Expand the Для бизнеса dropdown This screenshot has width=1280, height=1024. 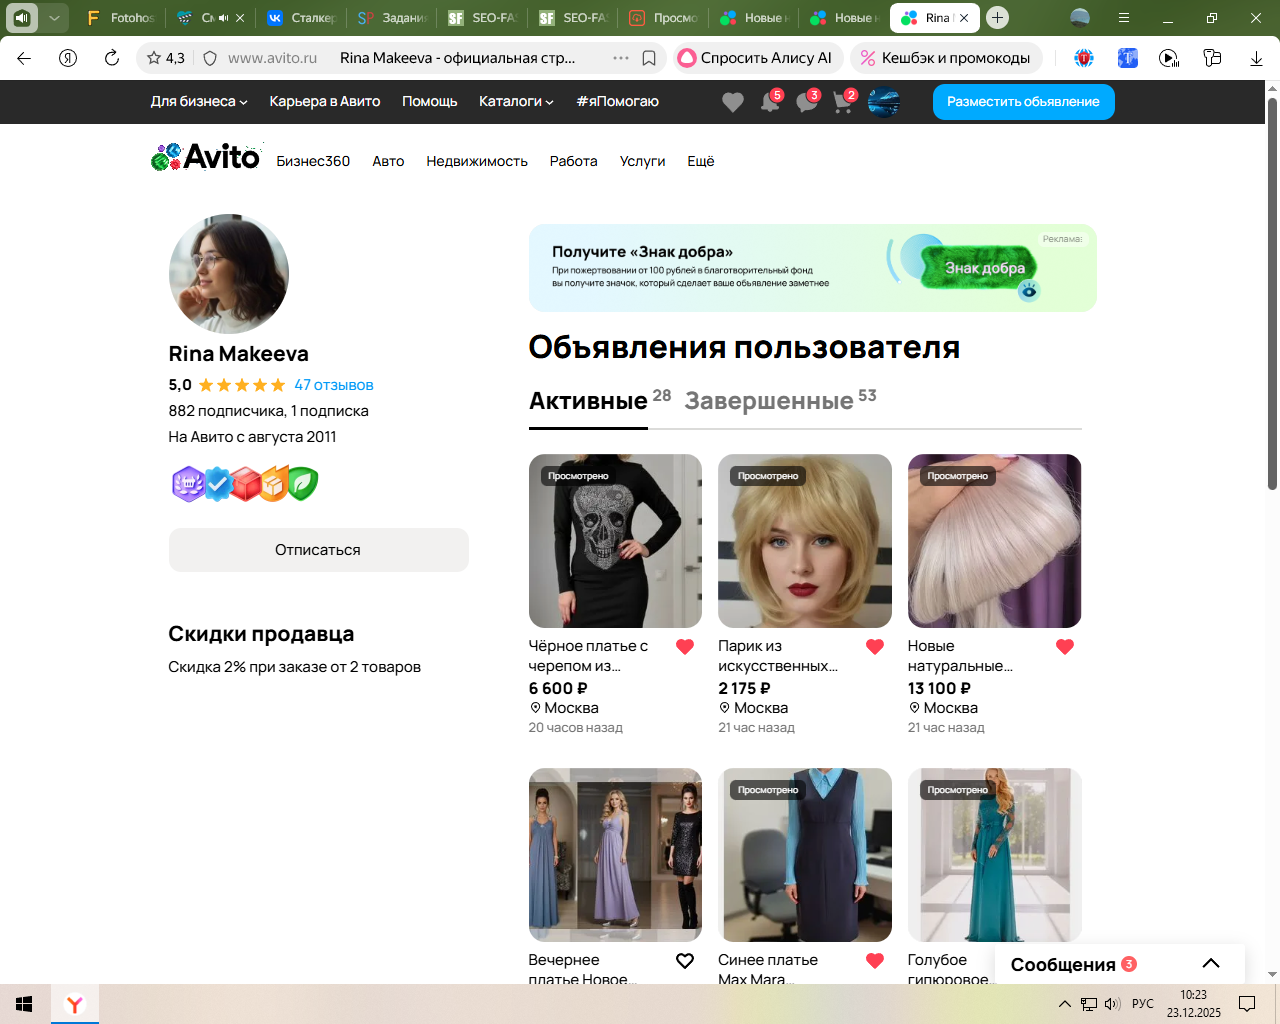(x=199, y=101)
